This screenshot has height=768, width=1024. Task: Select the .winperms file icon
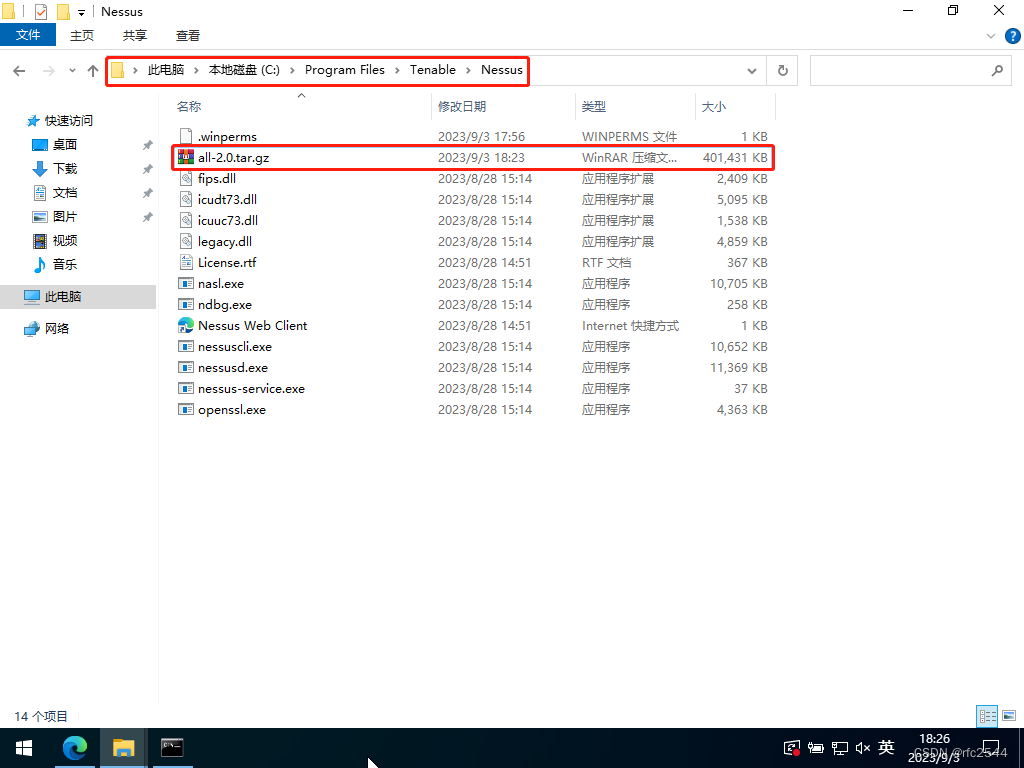[186, 136]
